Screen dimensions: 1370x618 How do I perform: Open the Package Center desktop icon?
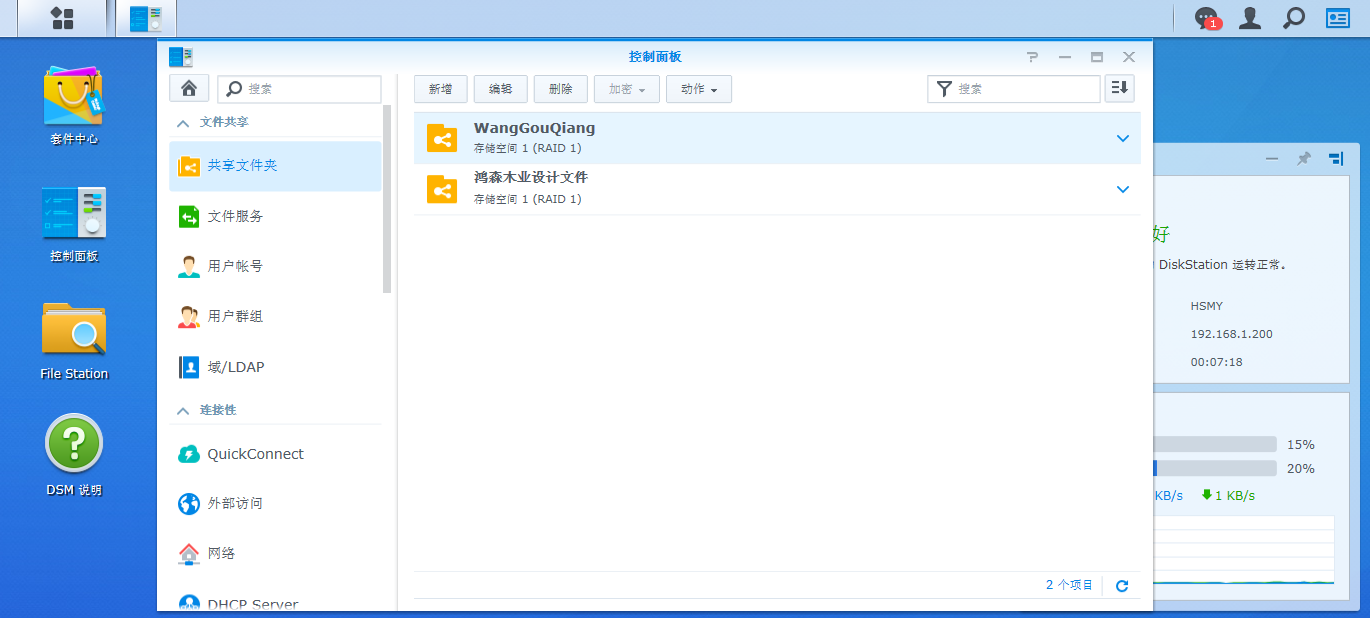(74, 104)
